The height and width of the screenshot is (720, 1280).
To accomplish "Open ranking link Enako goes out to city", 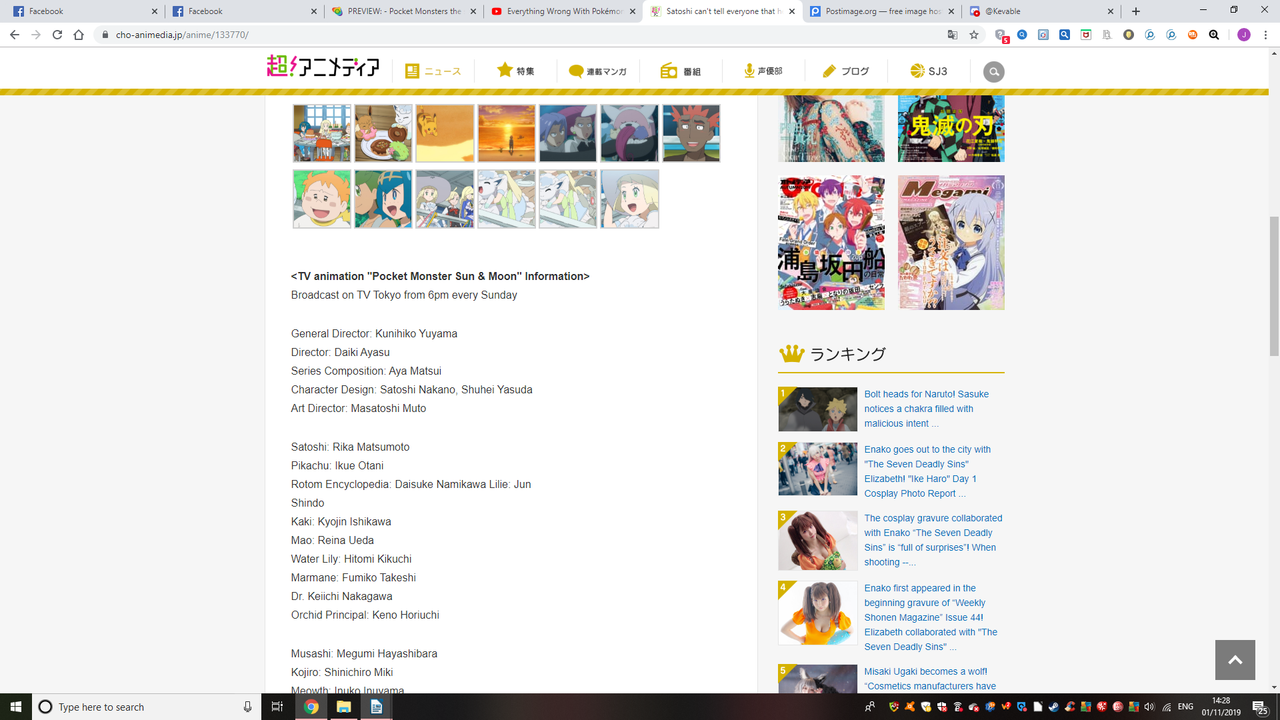I will point(928,471).
